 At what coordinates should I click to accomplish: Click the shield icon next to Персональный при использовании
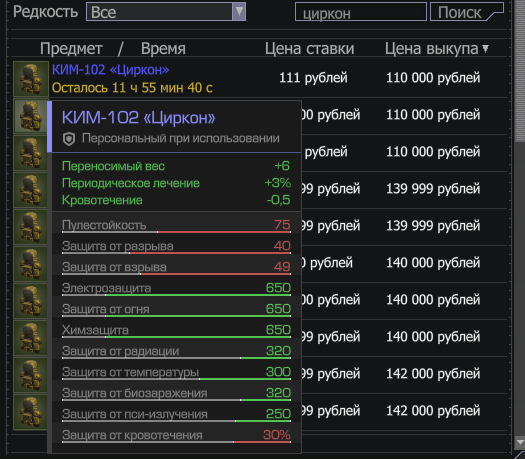pos(69,139)
